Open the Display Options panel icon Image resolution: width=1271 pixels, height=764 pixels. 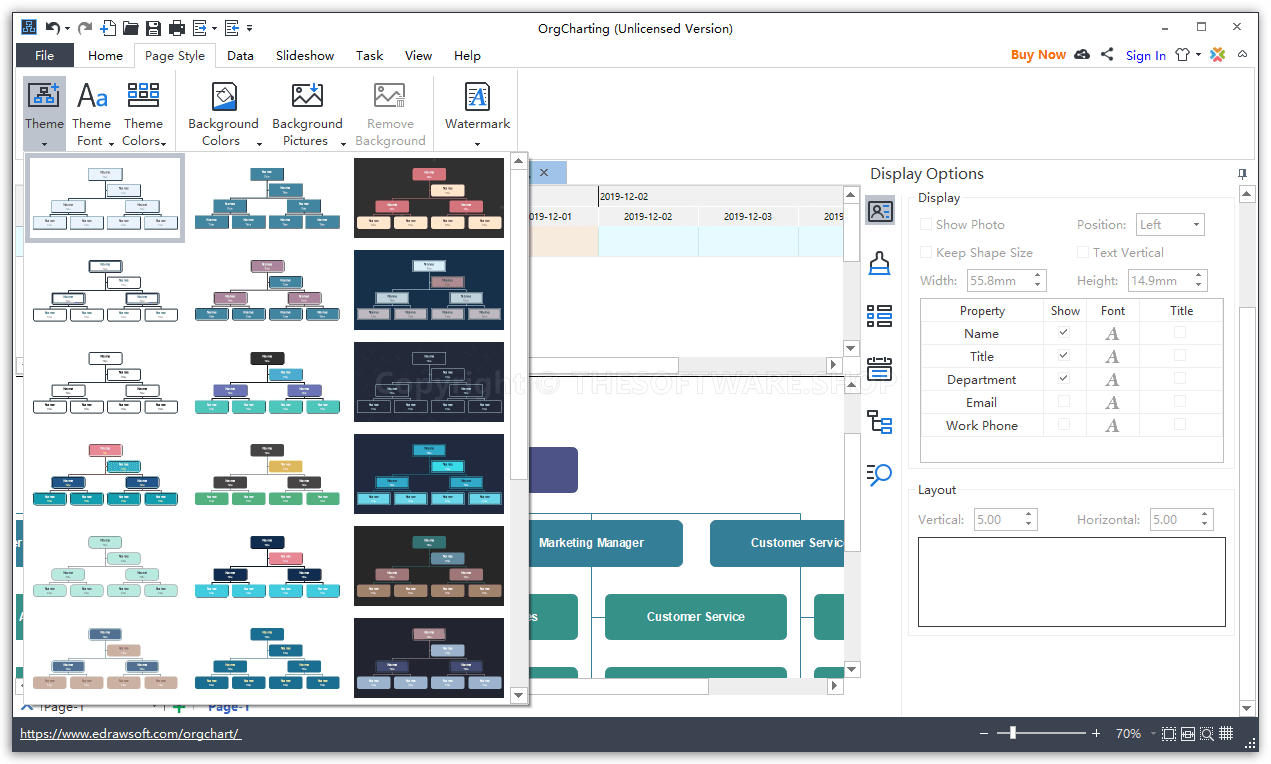[879, 210]
